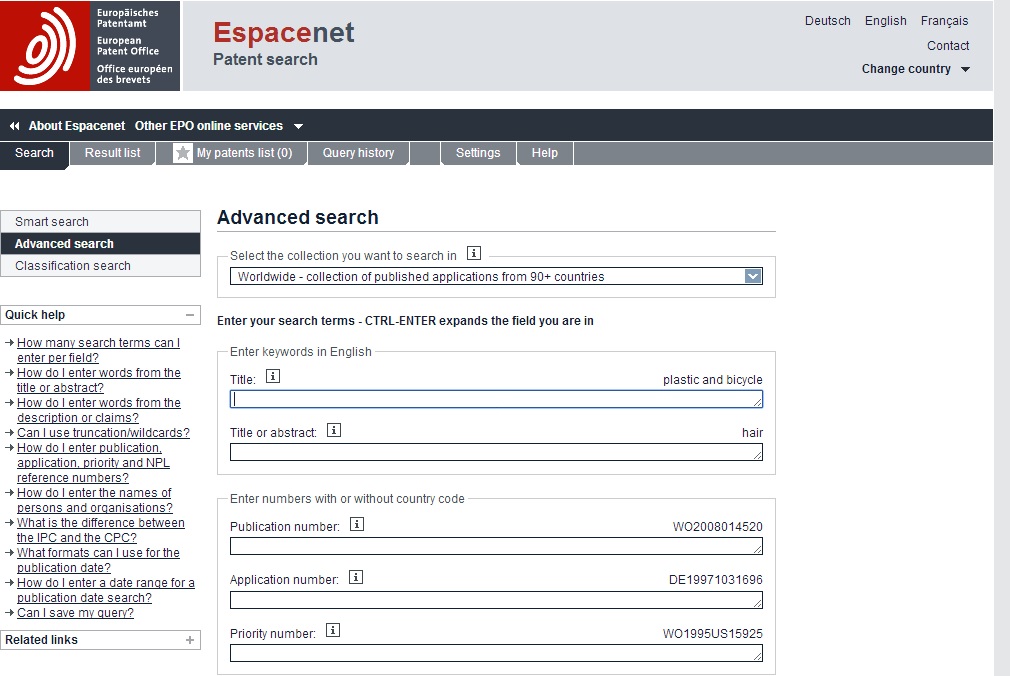Select Classification search in the sidebar
The width and height of the screenshot is (1010, 676).
tap(73, 266)
